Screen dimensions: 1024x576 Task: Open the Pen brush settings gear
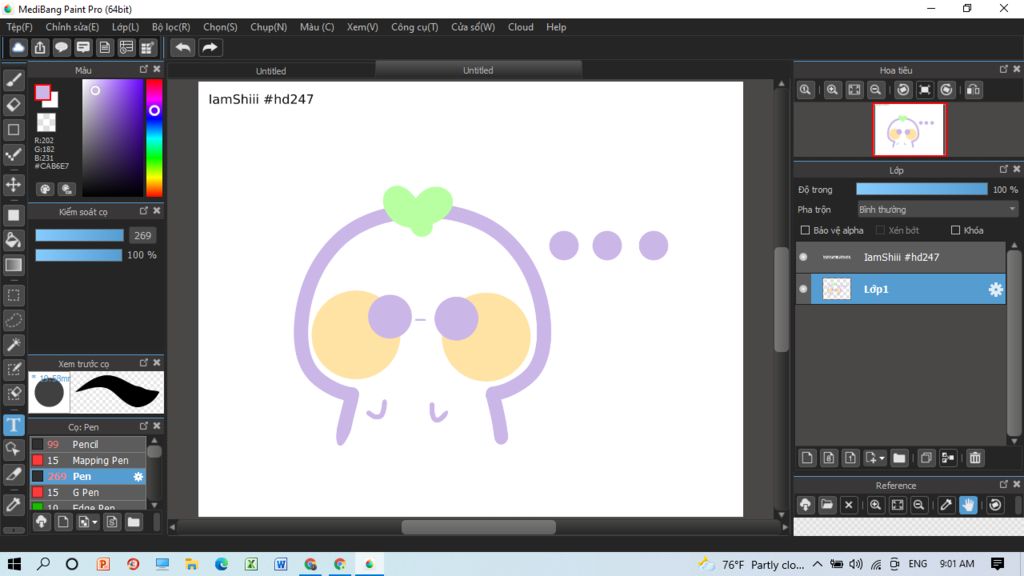click(138, 477)
